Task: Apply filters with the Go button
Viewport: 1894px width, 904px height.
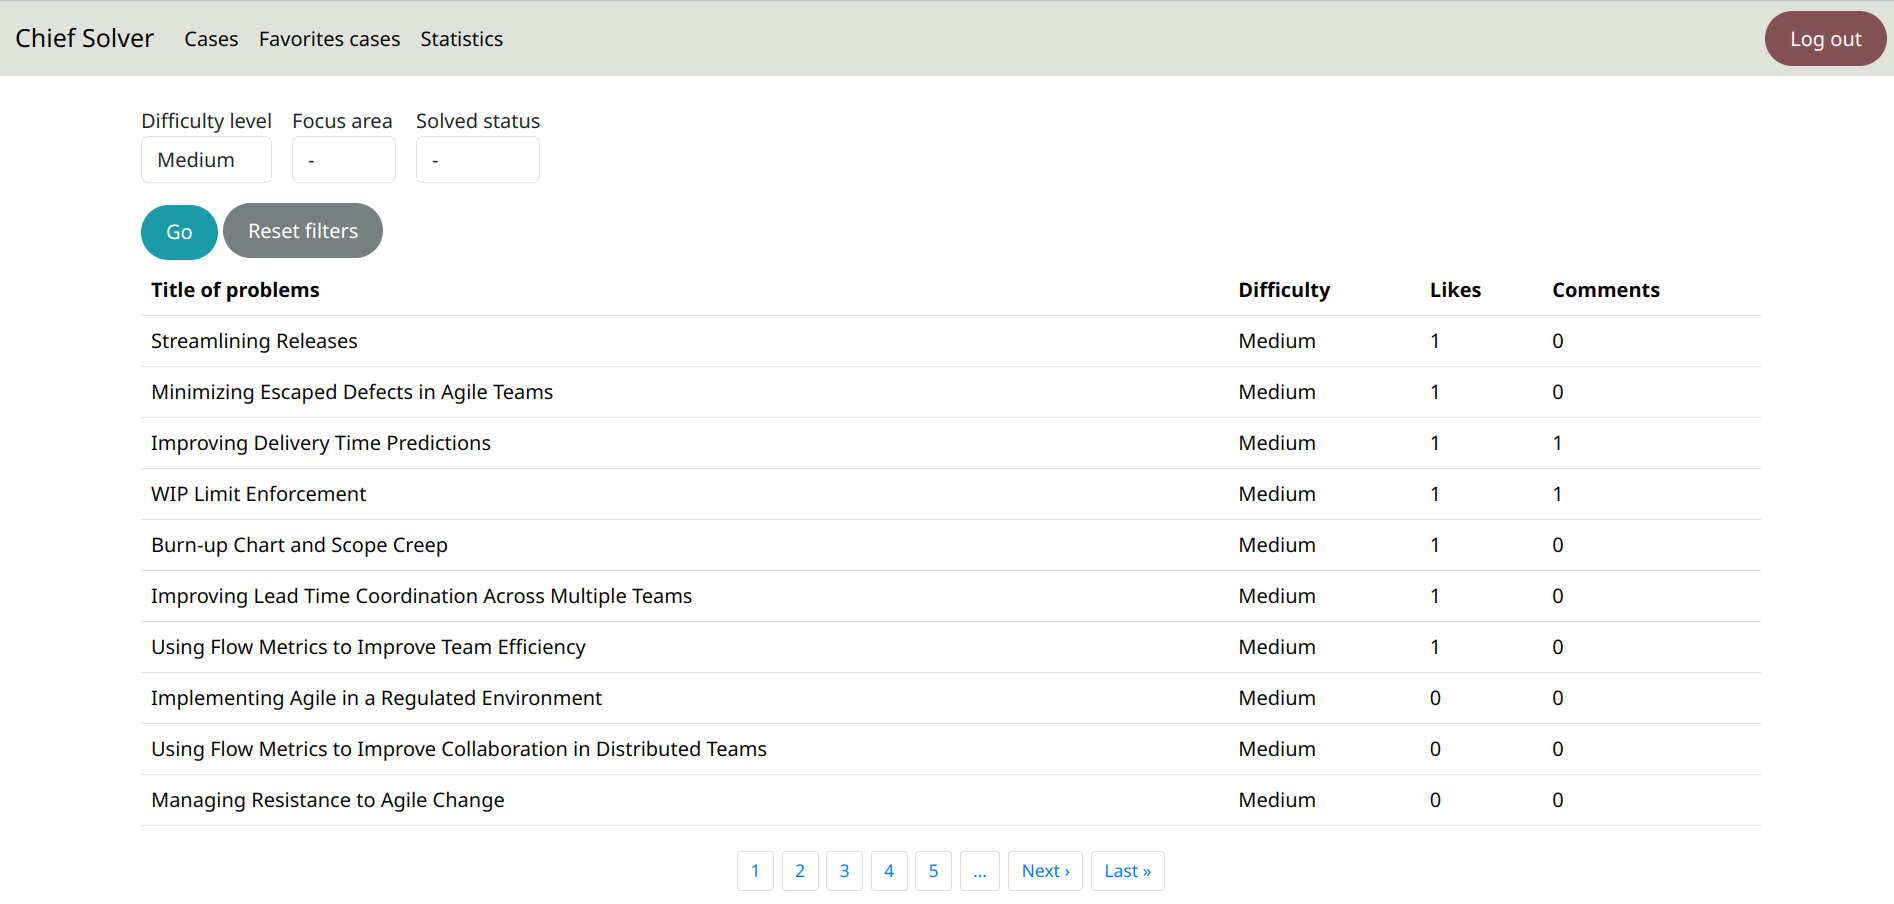Action: coord(179,232)
